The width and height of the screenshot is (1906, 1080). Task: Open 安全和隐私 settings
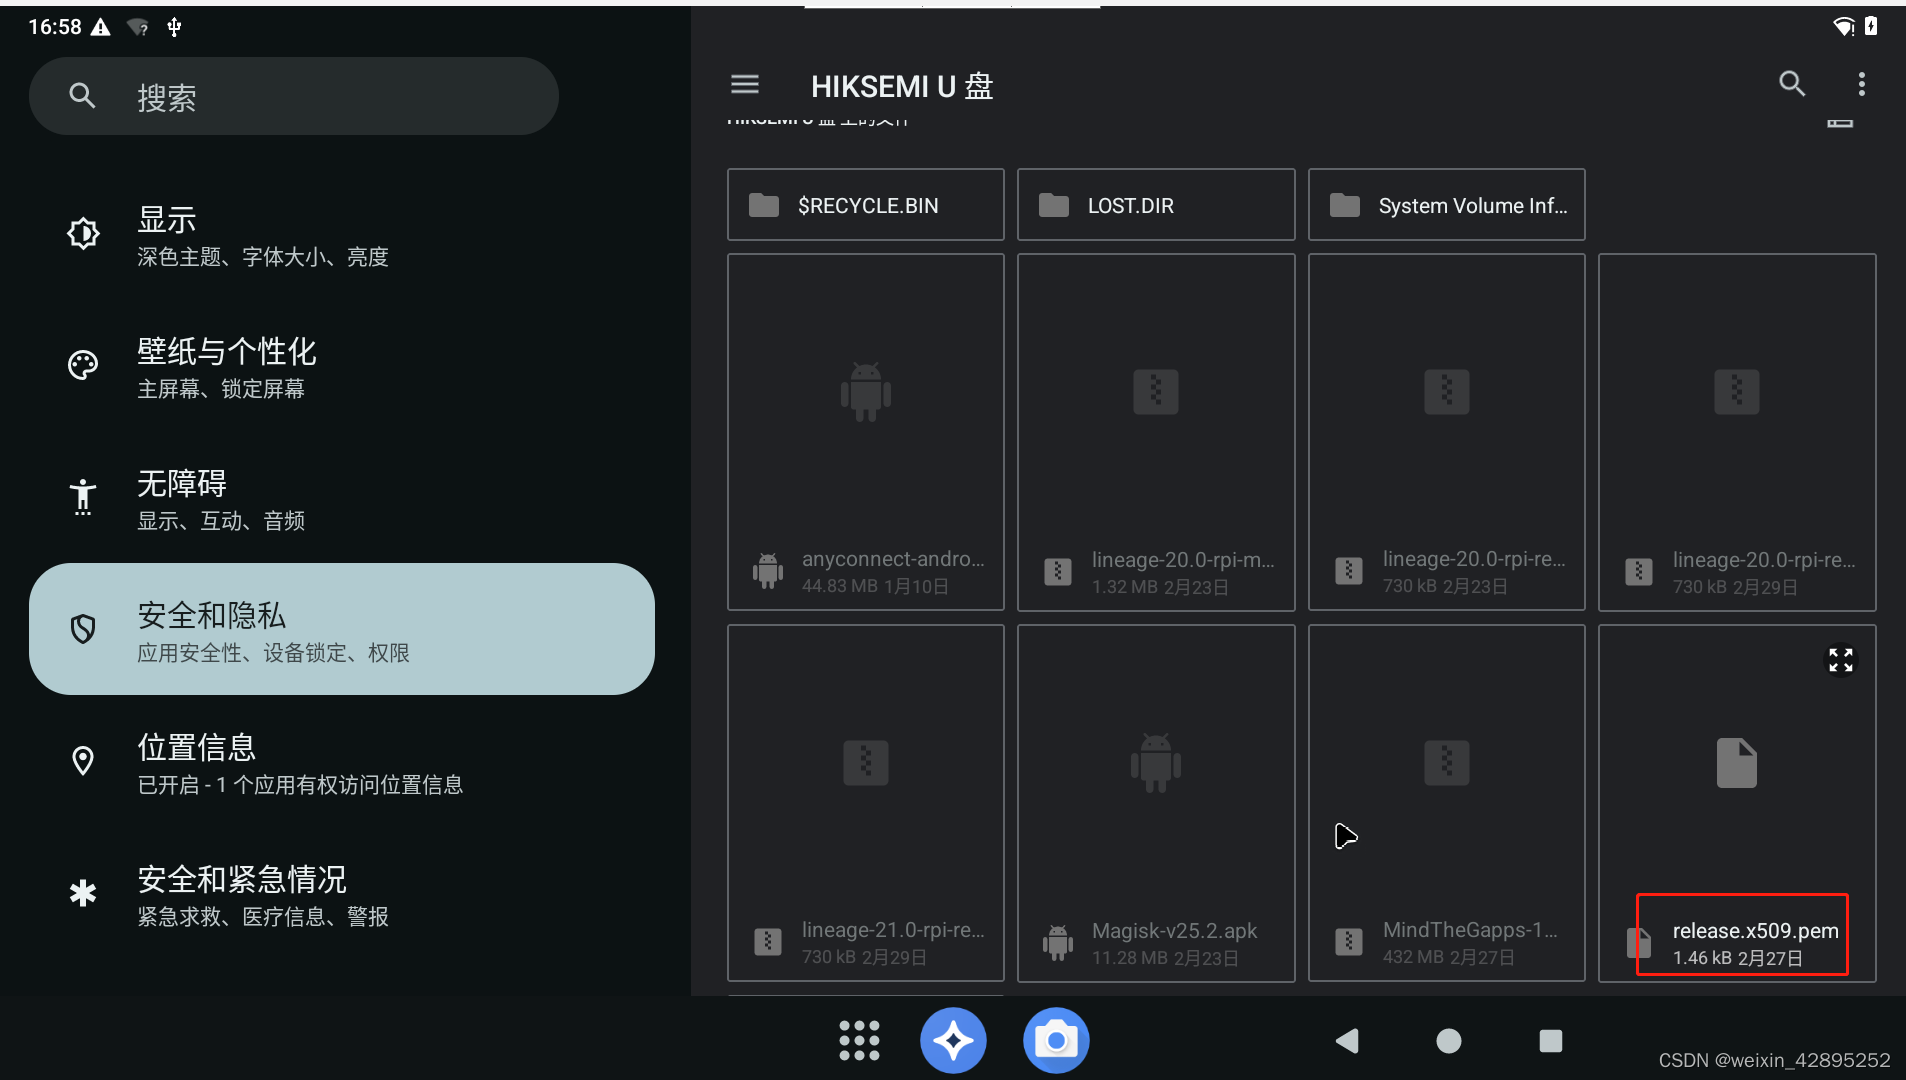(342, 629)
